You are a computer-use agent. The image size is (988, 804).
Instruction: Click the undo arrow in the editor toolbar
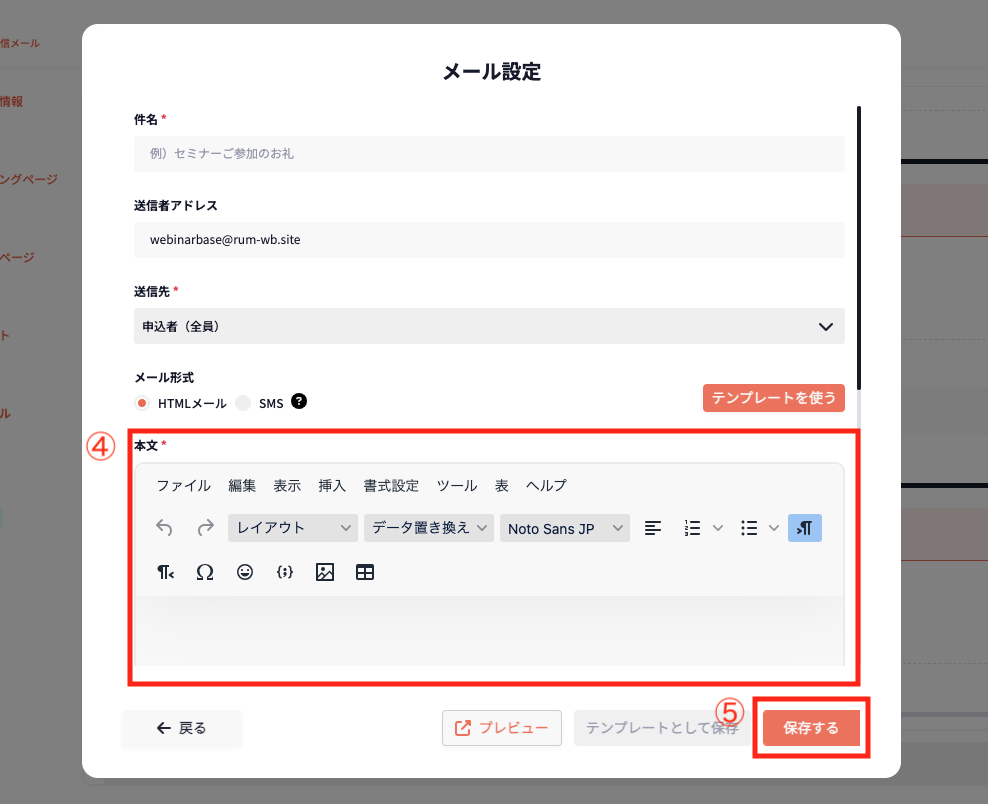point(165,528)
